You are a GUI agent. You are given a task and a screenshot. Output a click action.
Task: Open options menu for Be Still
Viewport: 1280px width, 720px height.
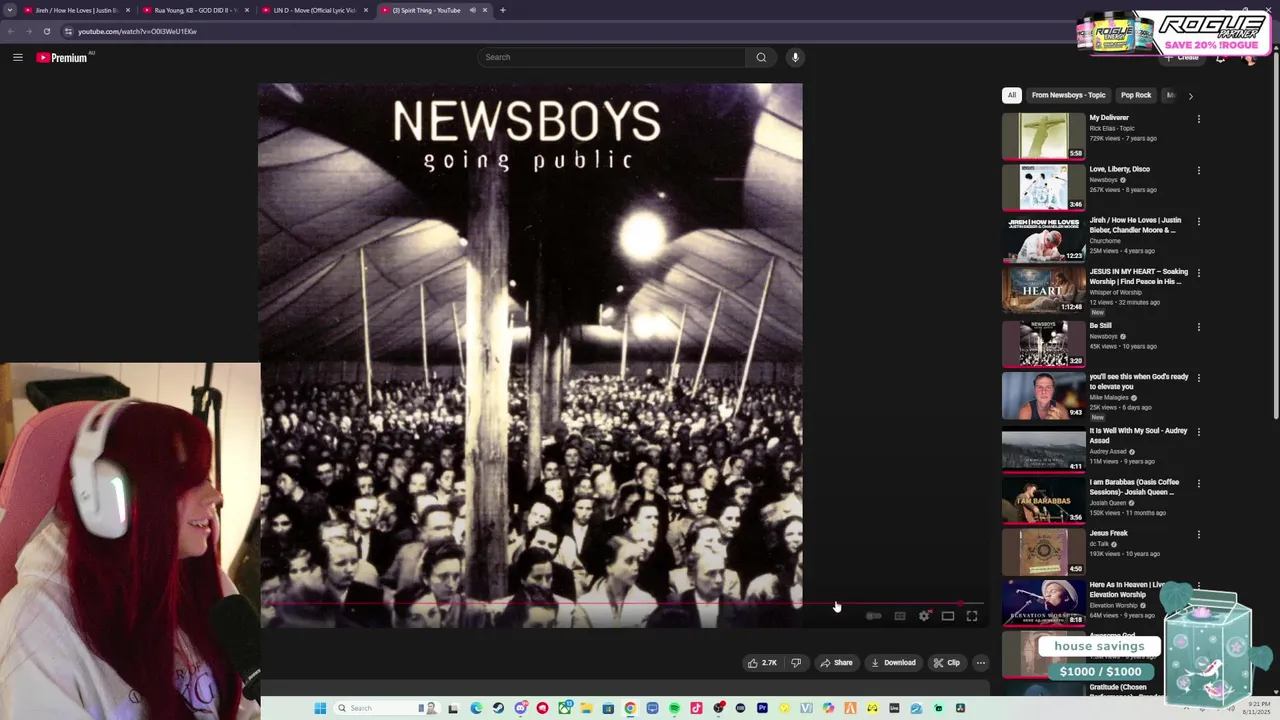coord(1199,326)
